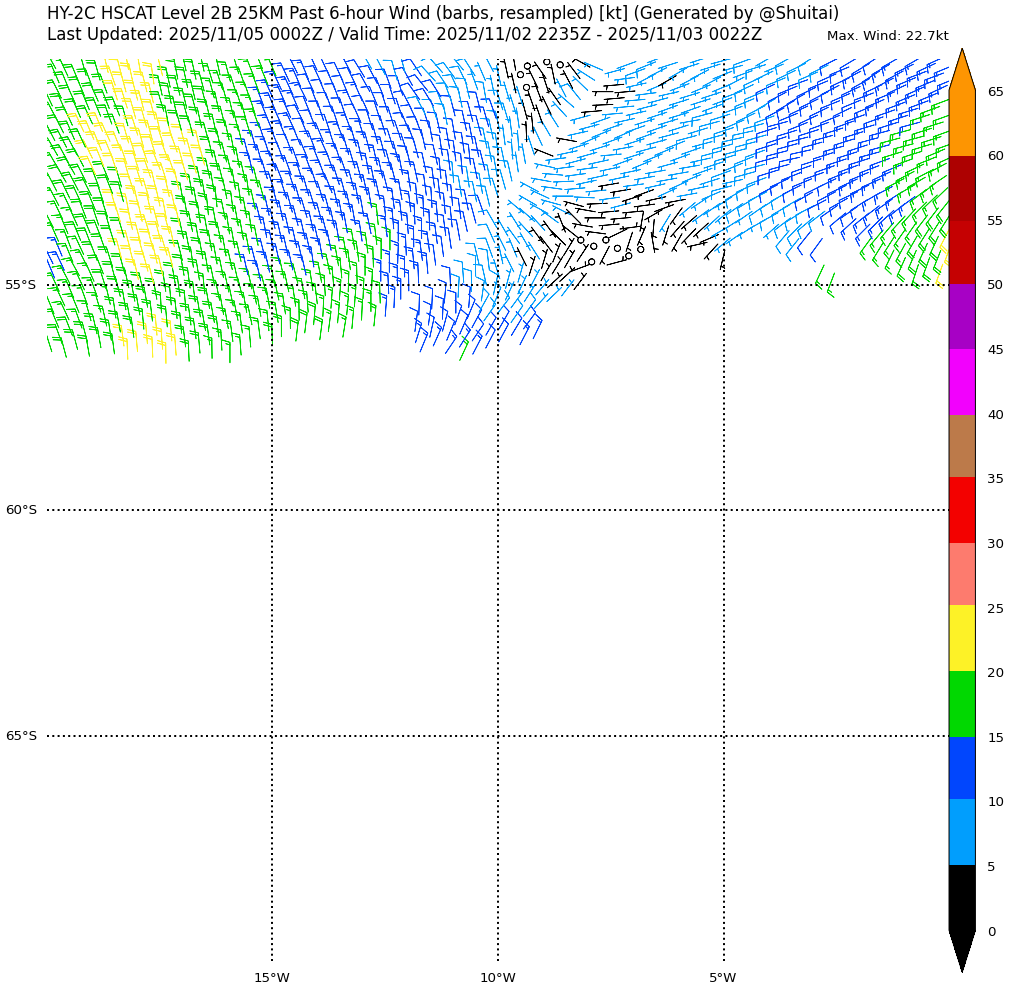Click the orange arrow atop the colorbar
Screen dimensions: 1009x989
pos(961,72)
